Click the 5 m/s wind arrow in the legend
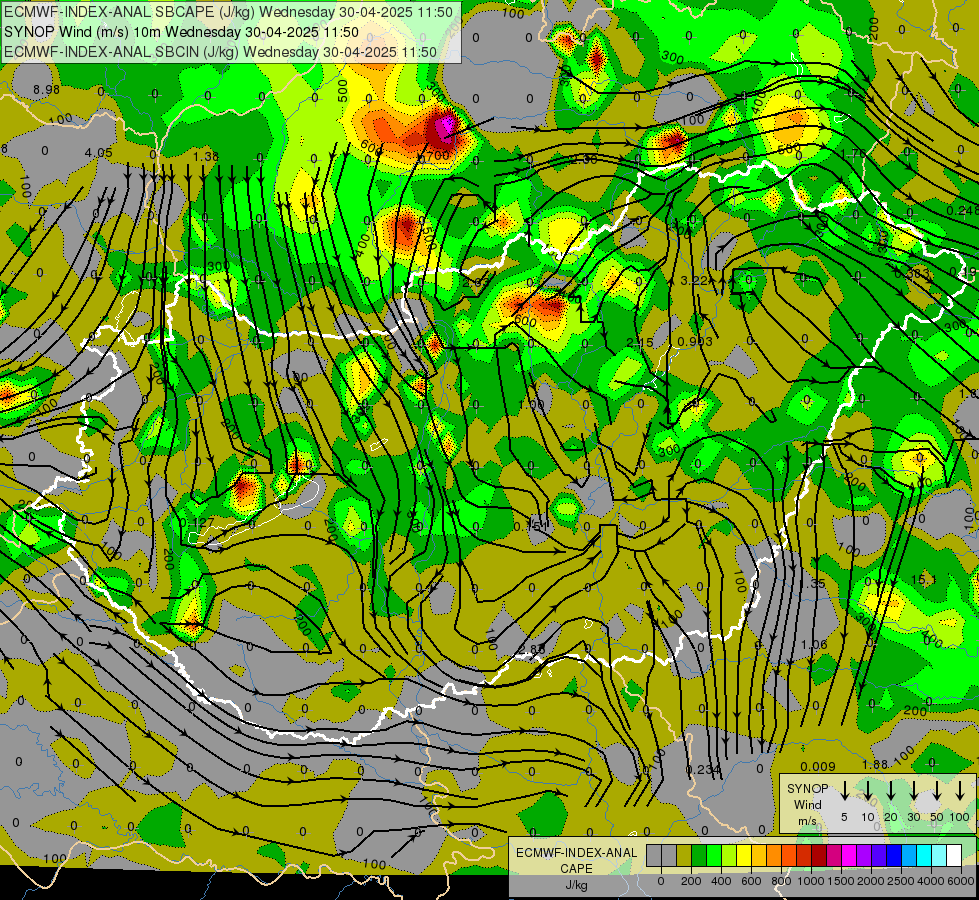Image resolution: width=979 pixels, height=900 pixels. (844, 790)
